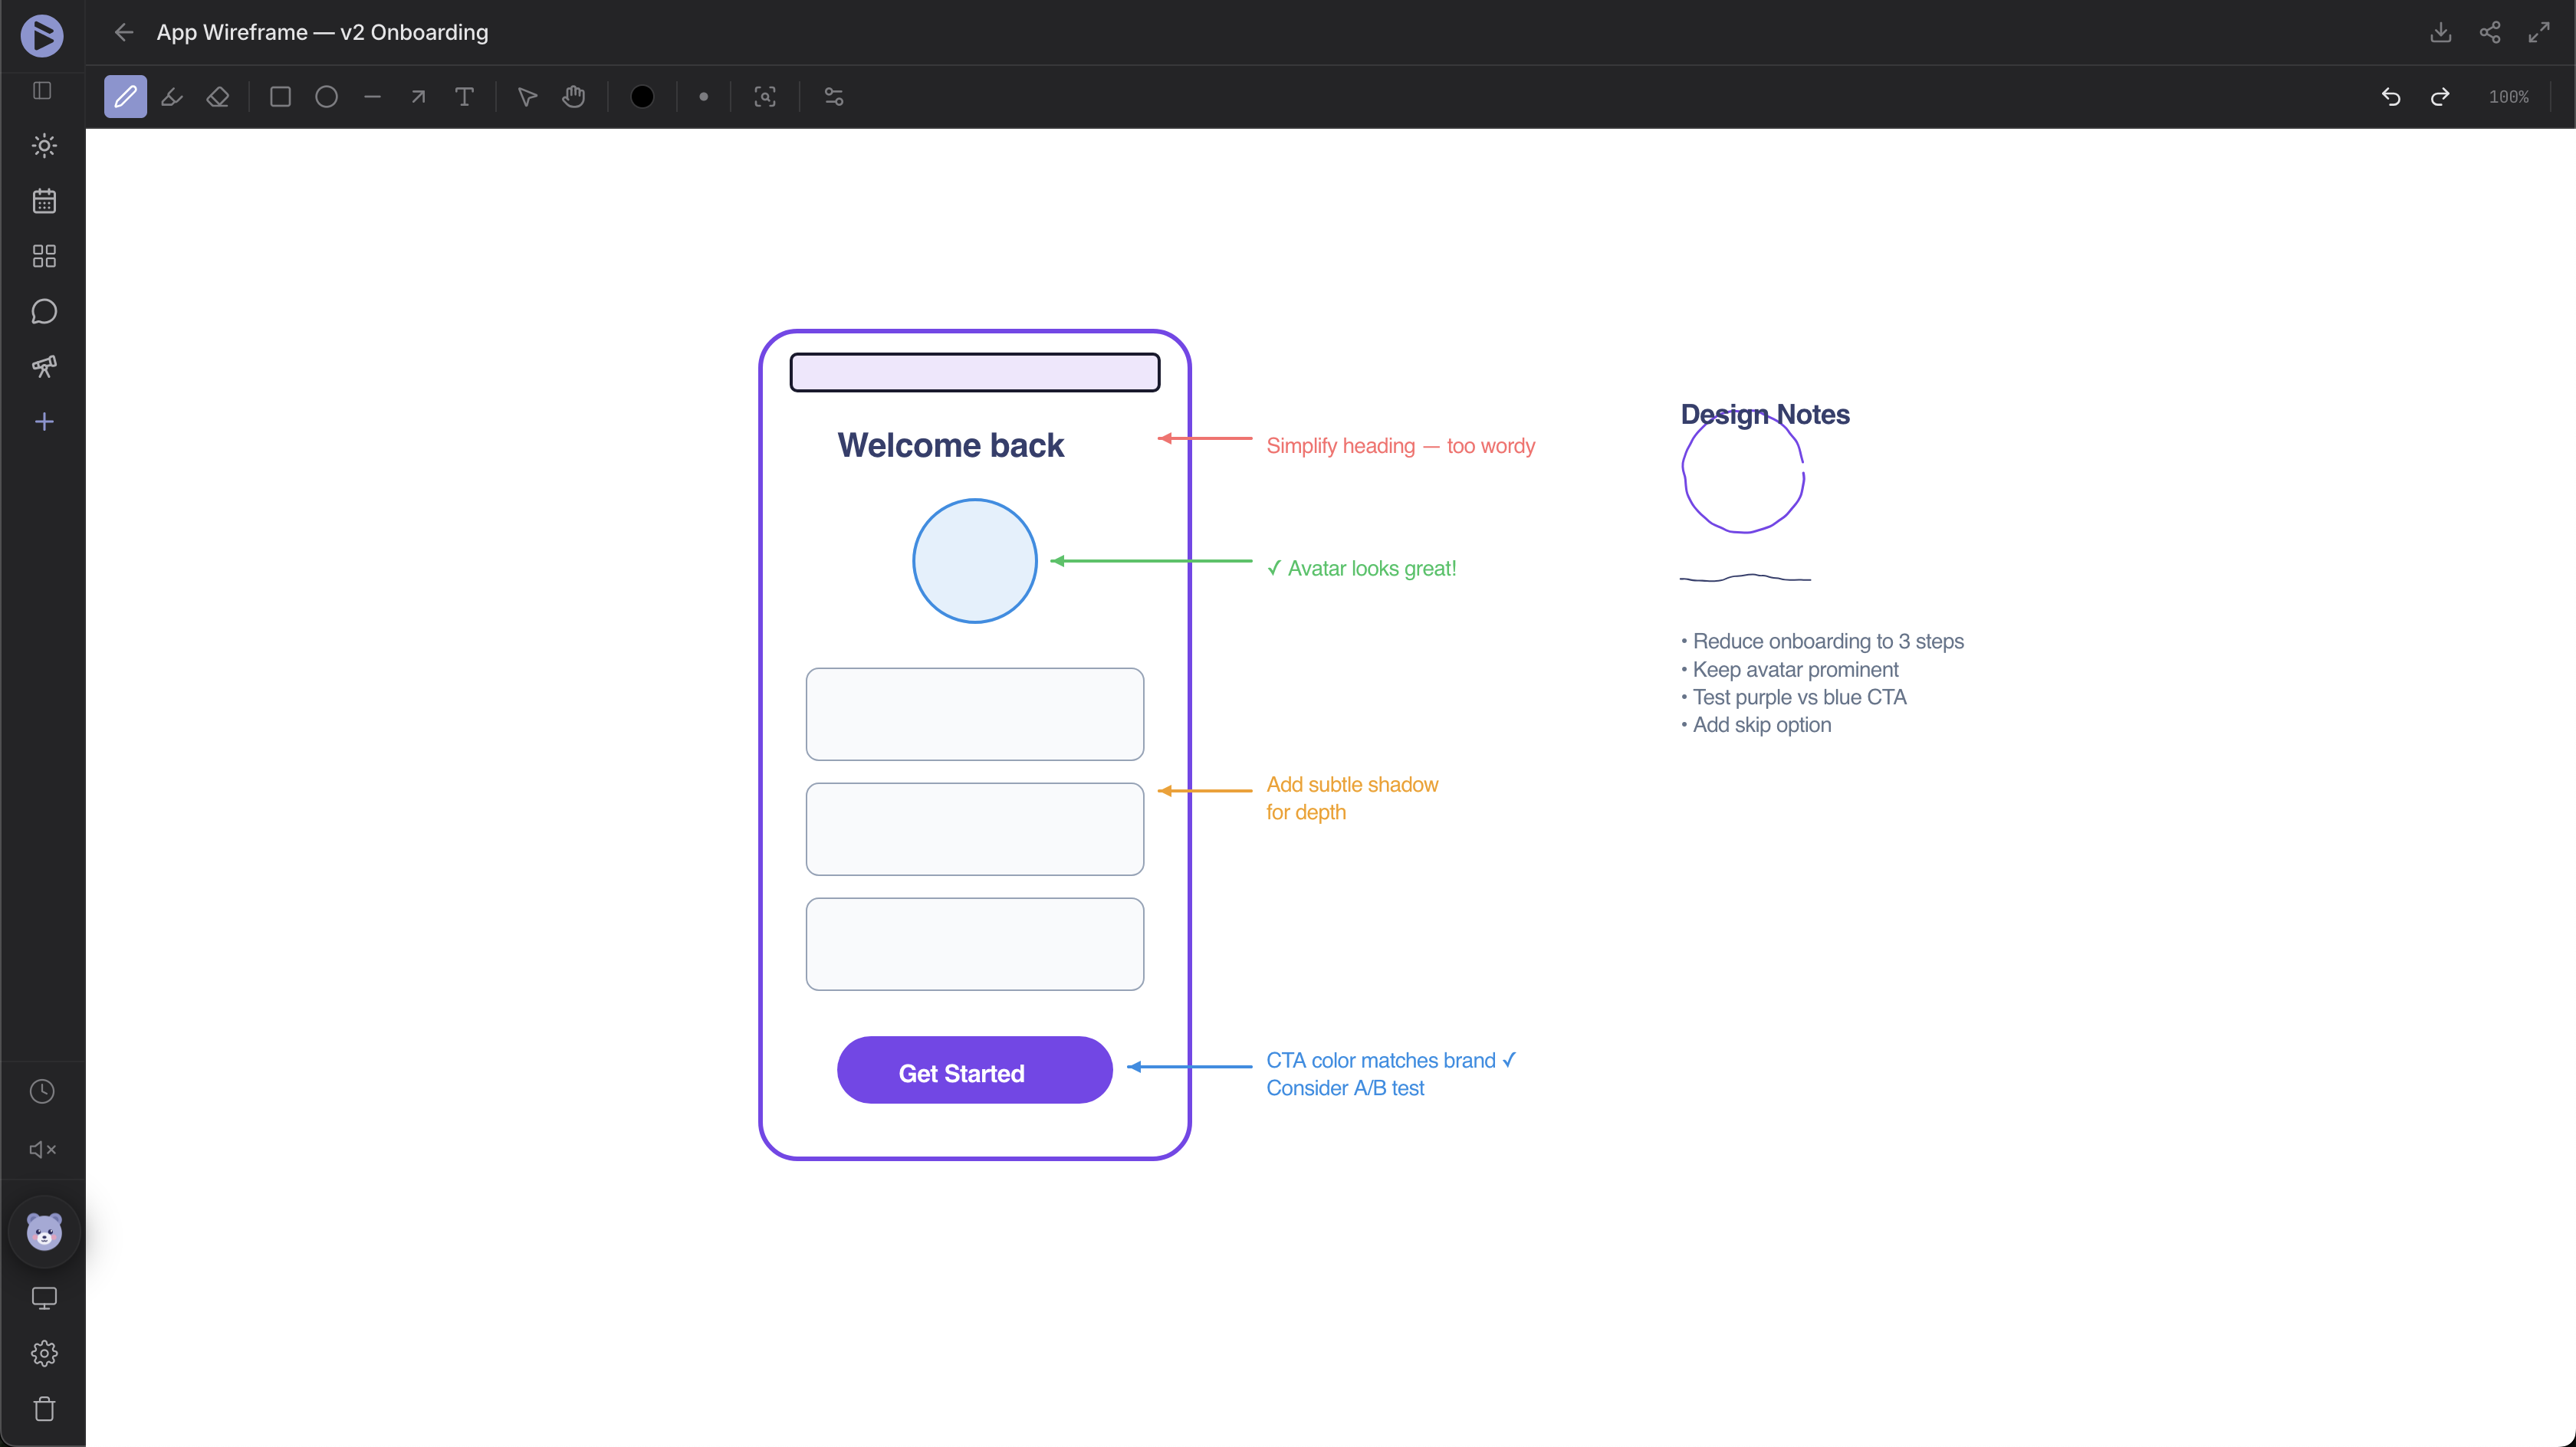Switch to the Eraser tool
2576x1447 pixels.
(218, 96)
